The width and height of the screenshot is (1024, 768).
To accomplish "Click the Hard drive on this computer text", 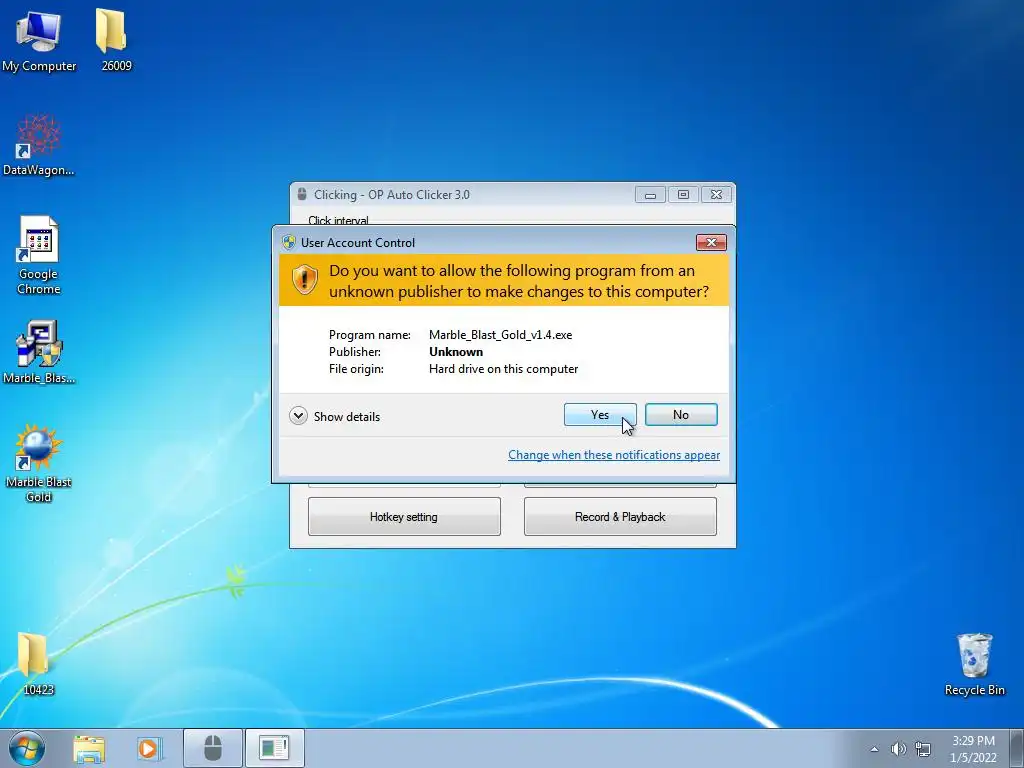I will coord(504,368).
